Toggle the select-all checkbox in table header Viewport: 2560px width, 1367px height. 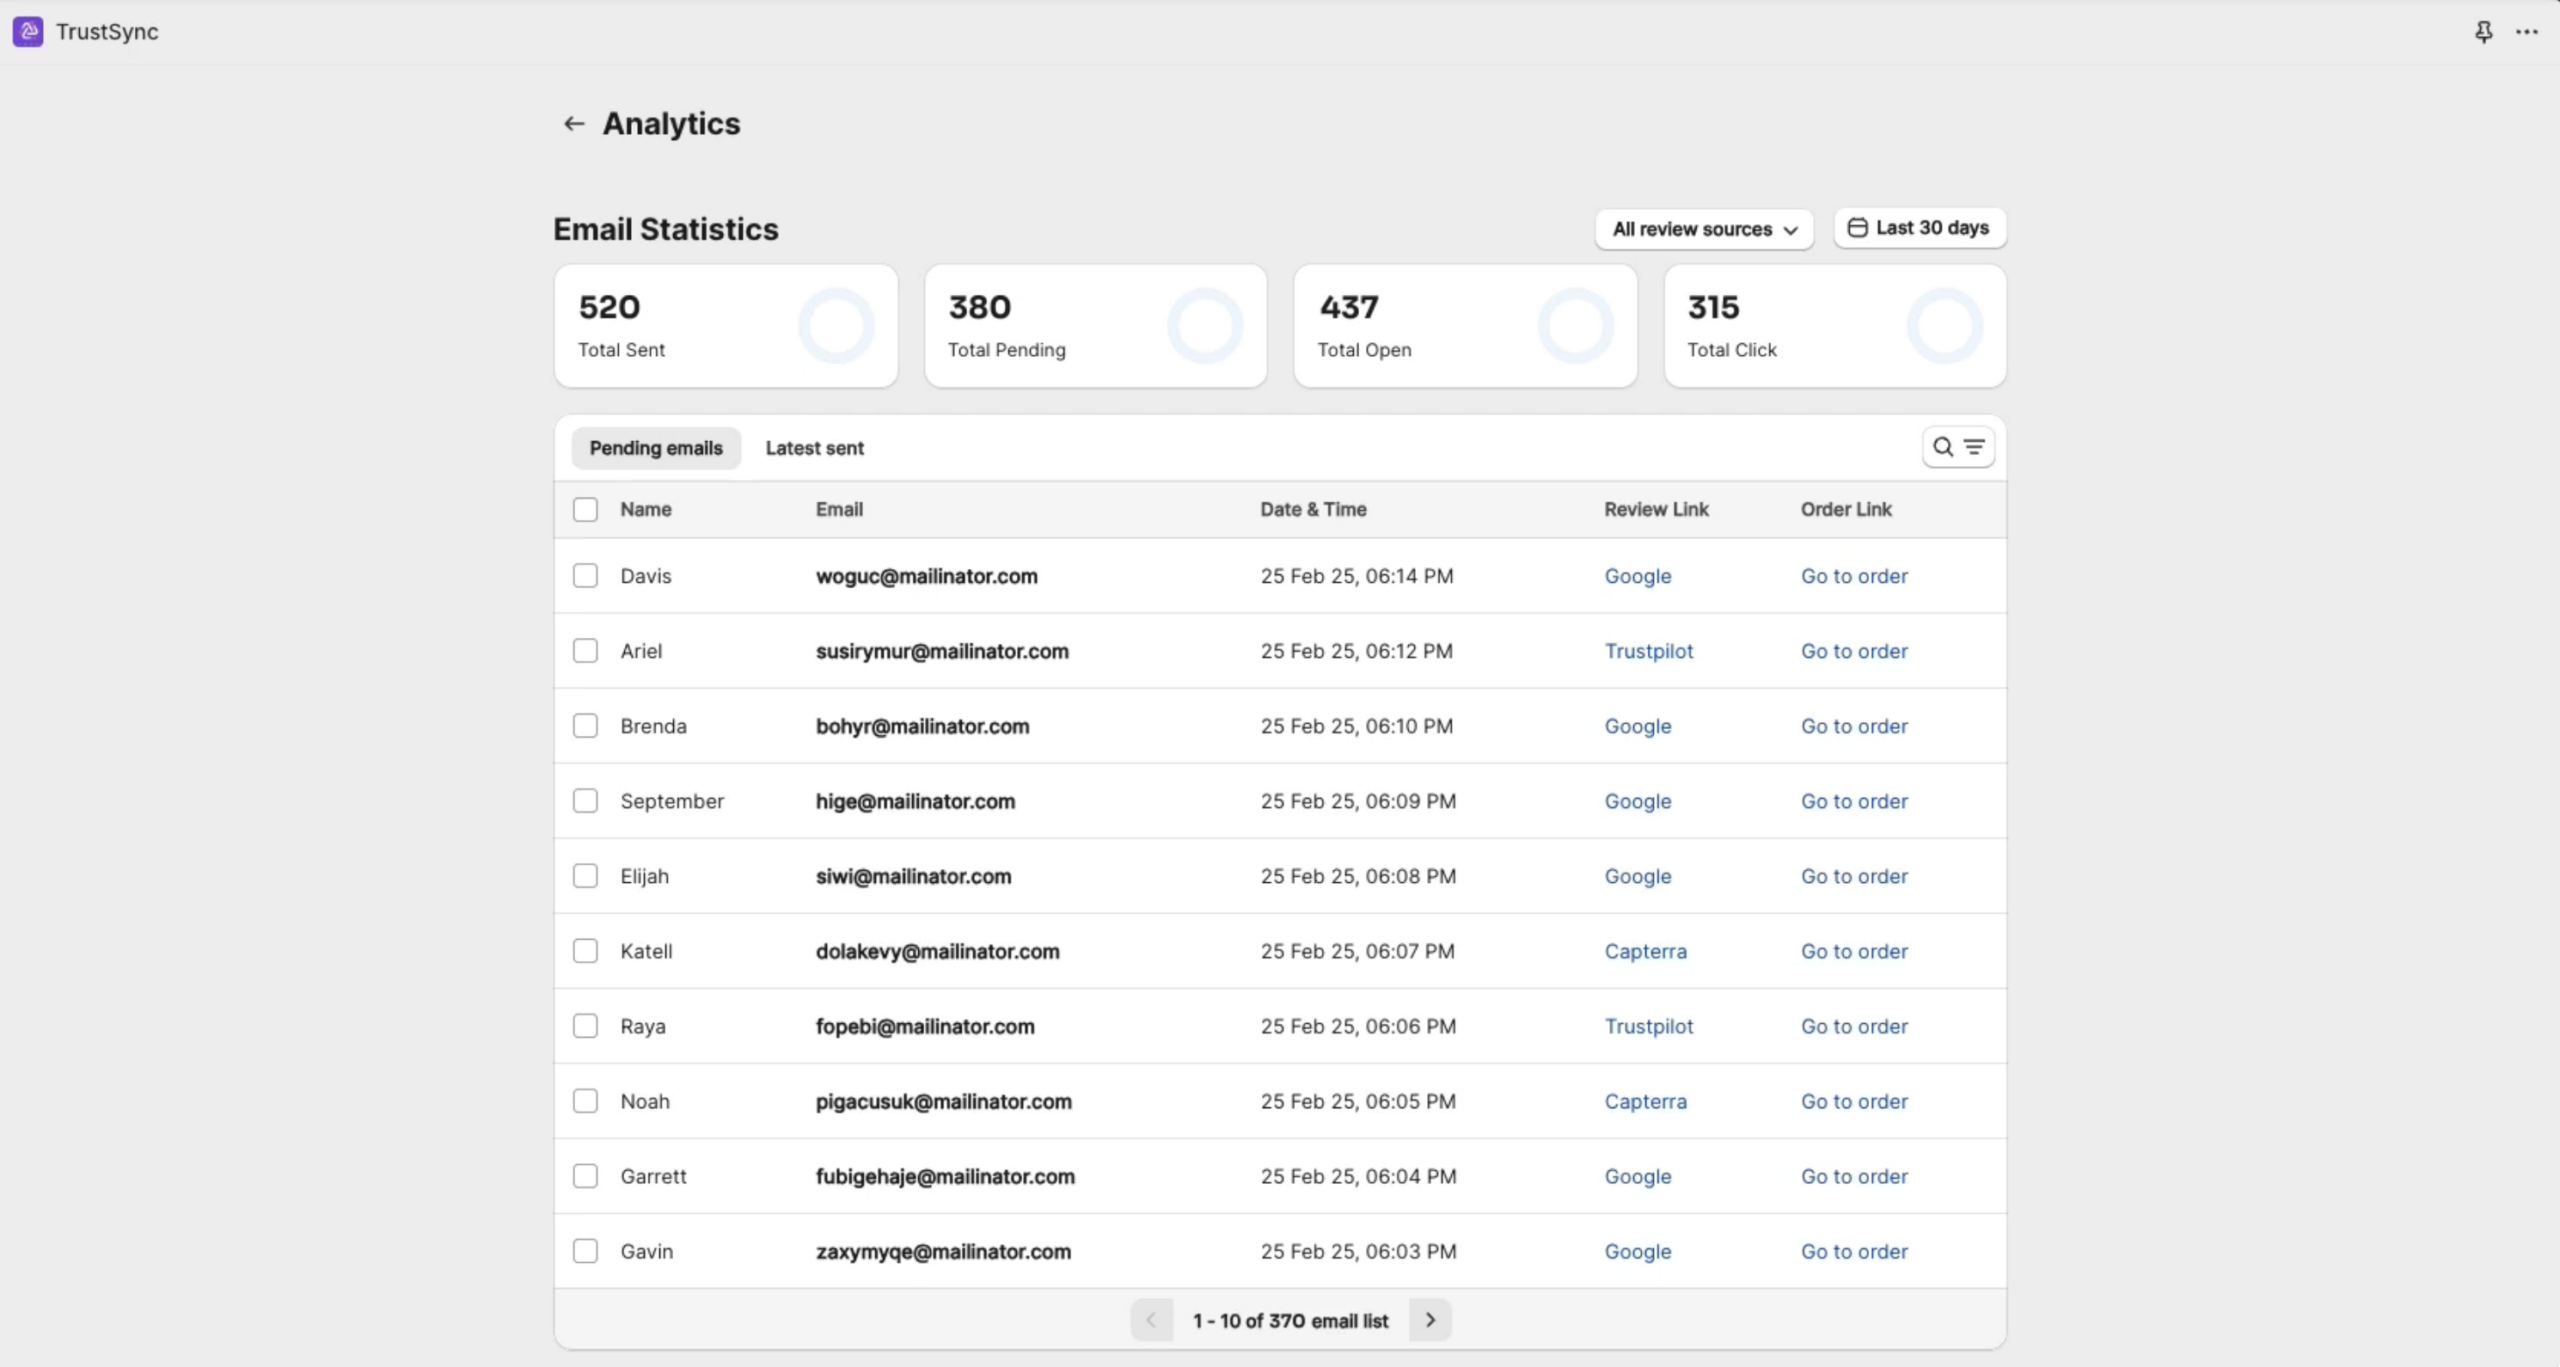point(585,509)
